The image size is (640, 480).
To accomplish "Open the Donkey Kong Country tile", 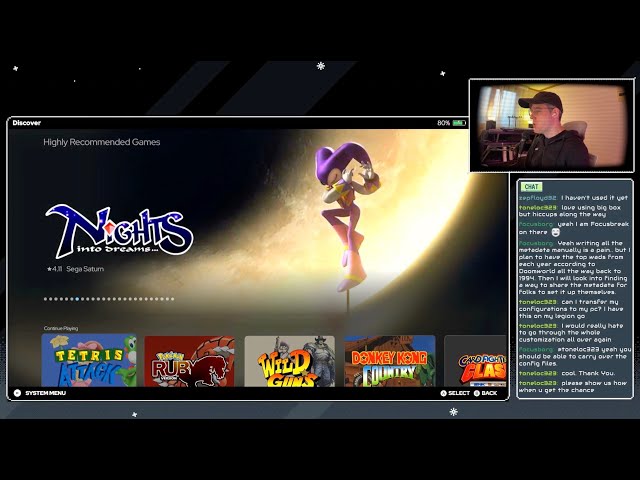I will [389, 361].
